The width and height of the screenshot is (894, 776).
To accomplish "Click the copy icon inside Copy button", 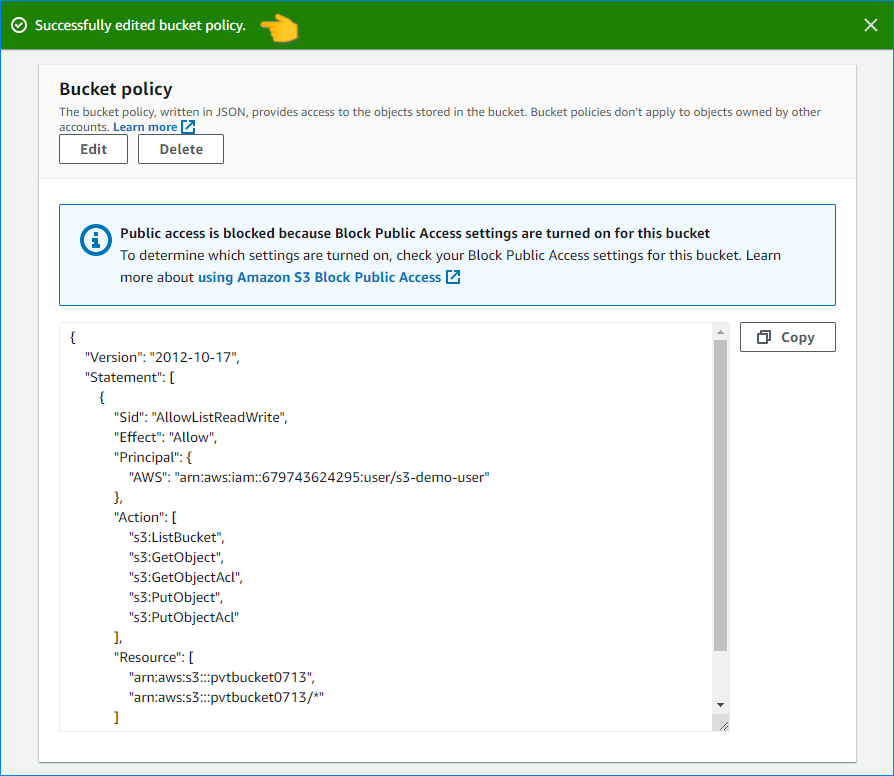I will tap(764, 338).
